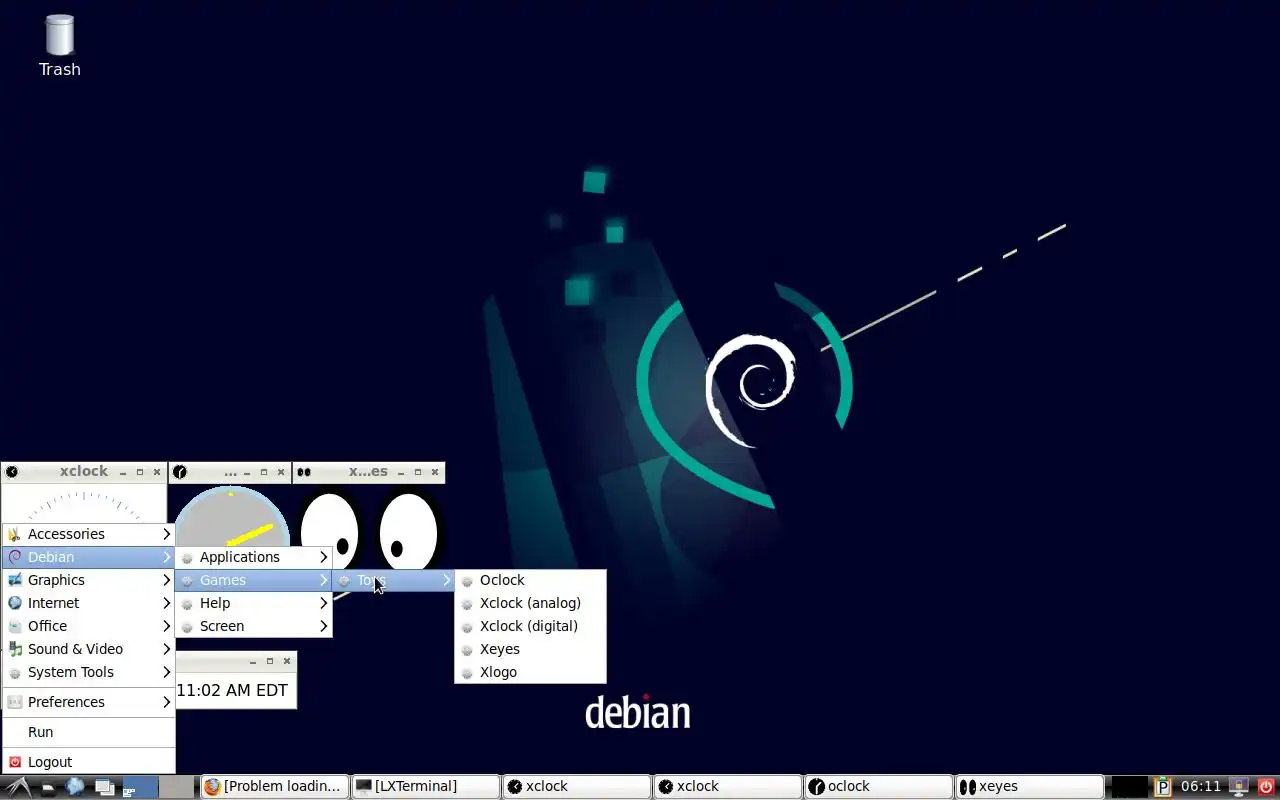Activate the oclock taskbar button
Screen dimensions: 1280x800
point(879,787)
